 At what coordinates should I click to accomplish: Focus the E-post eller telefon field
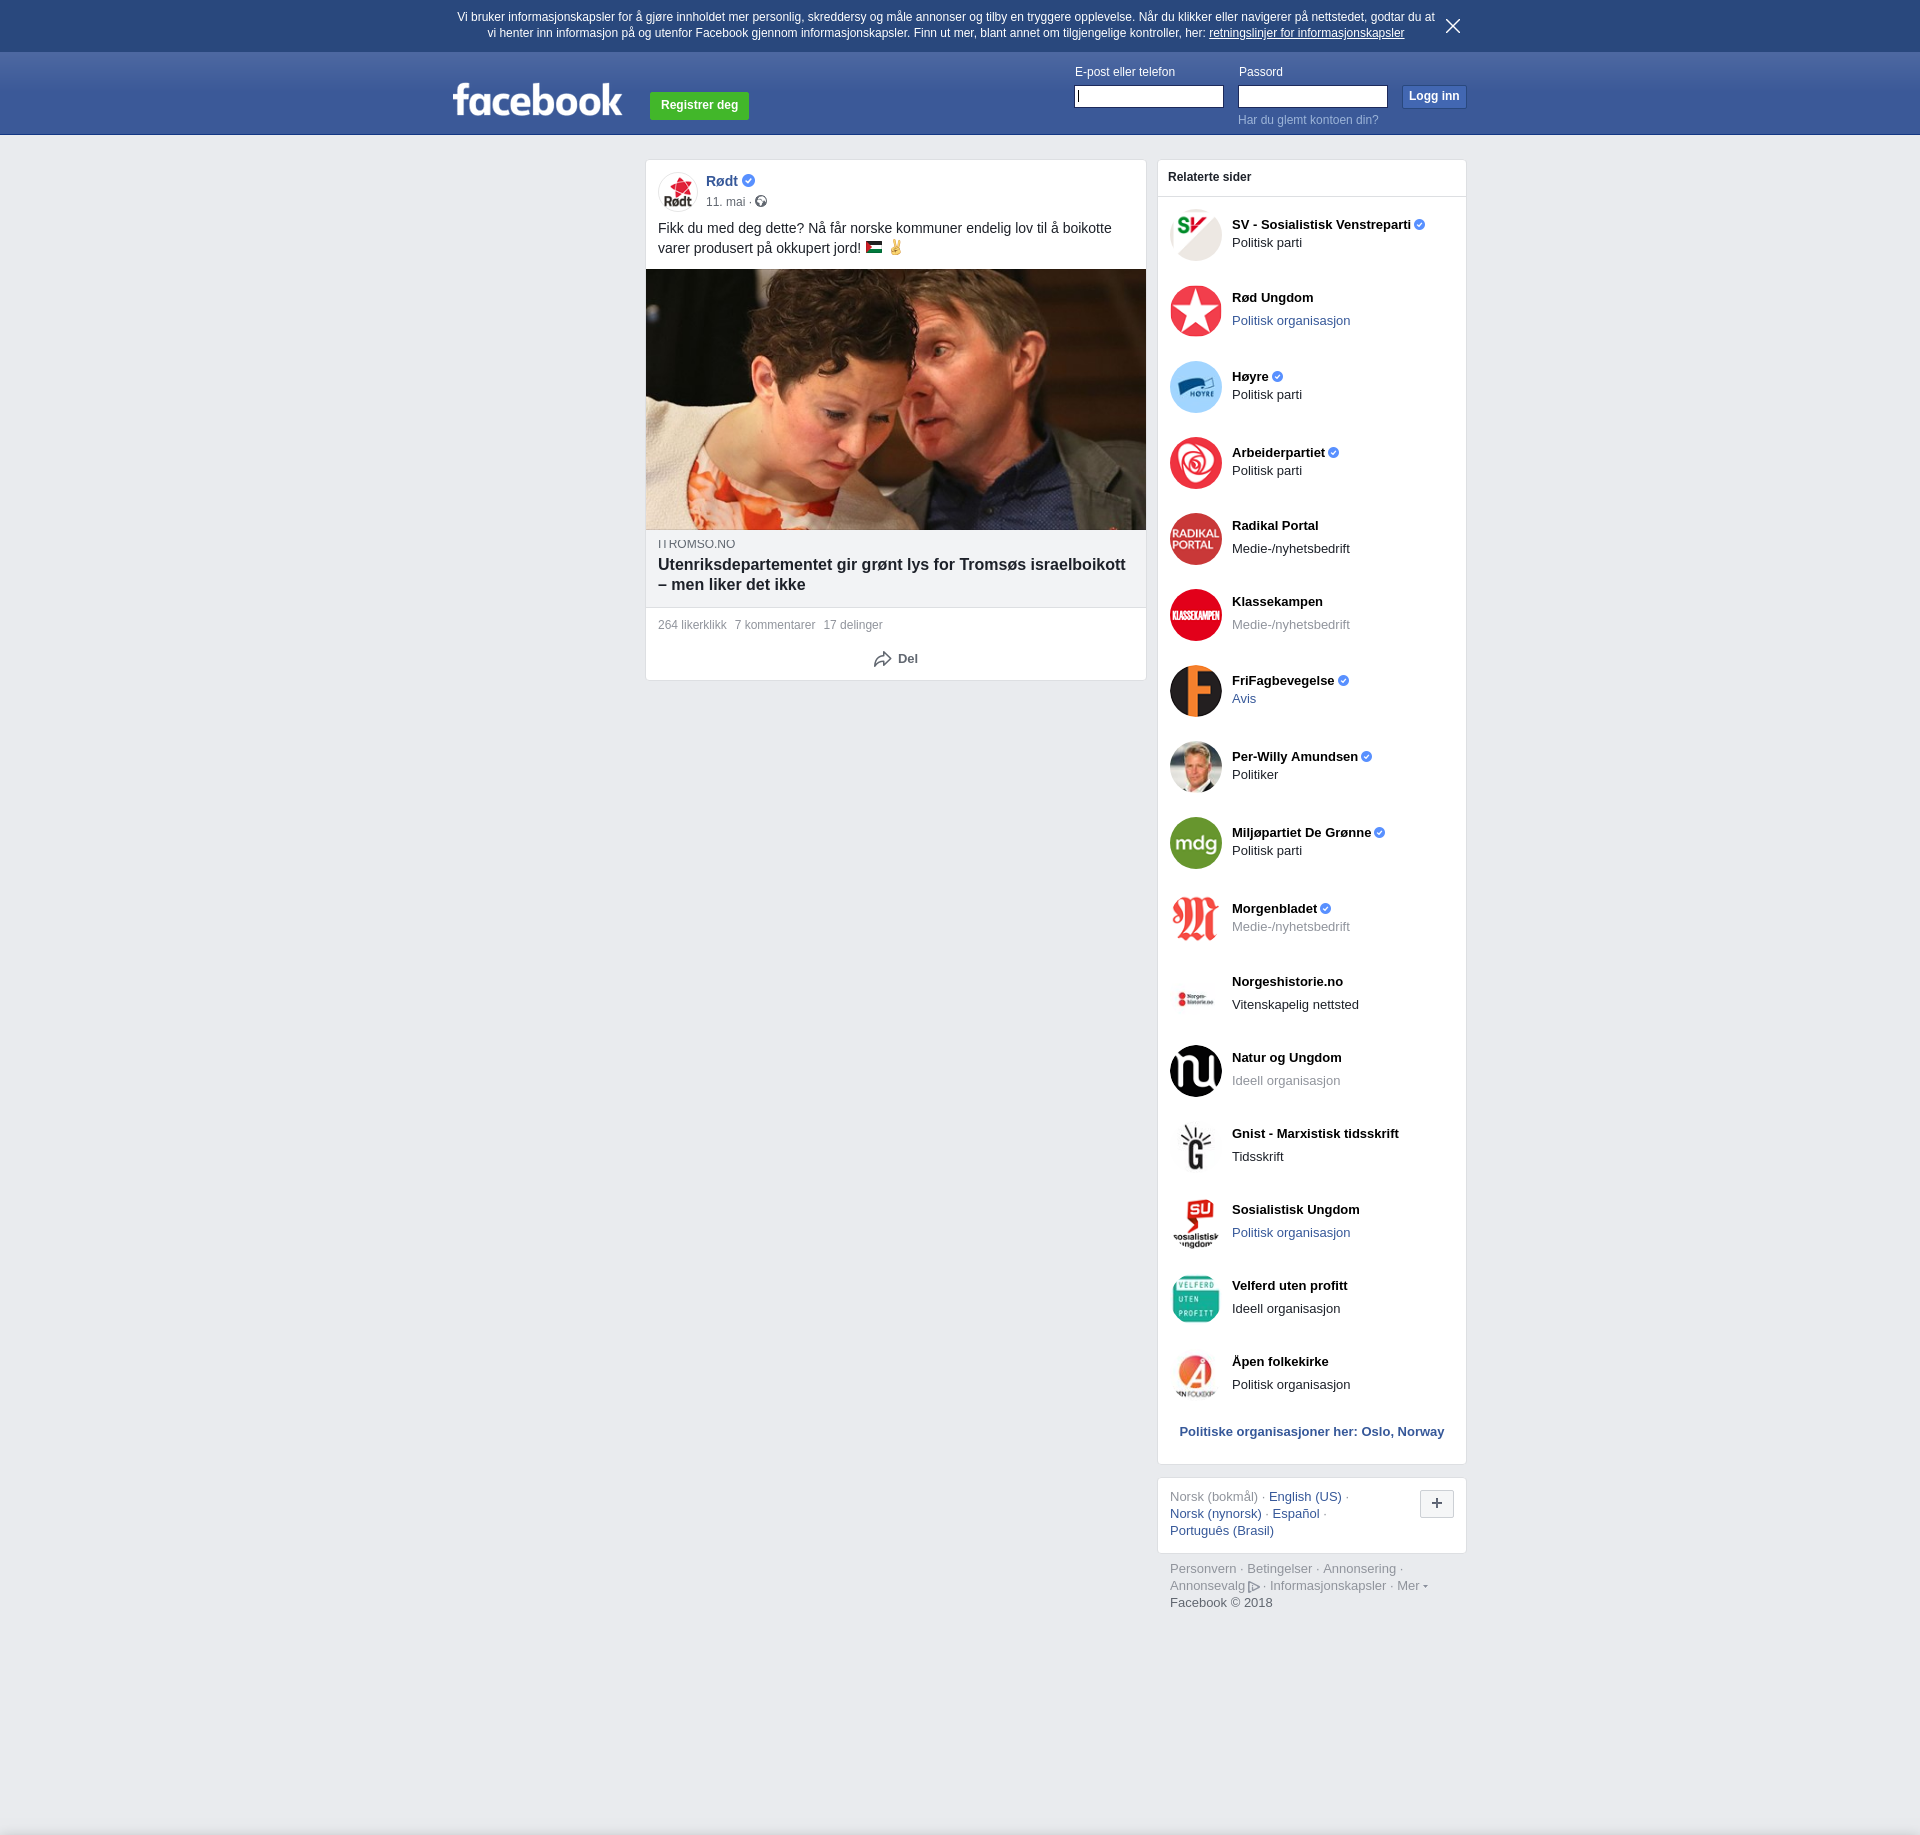1149,96
